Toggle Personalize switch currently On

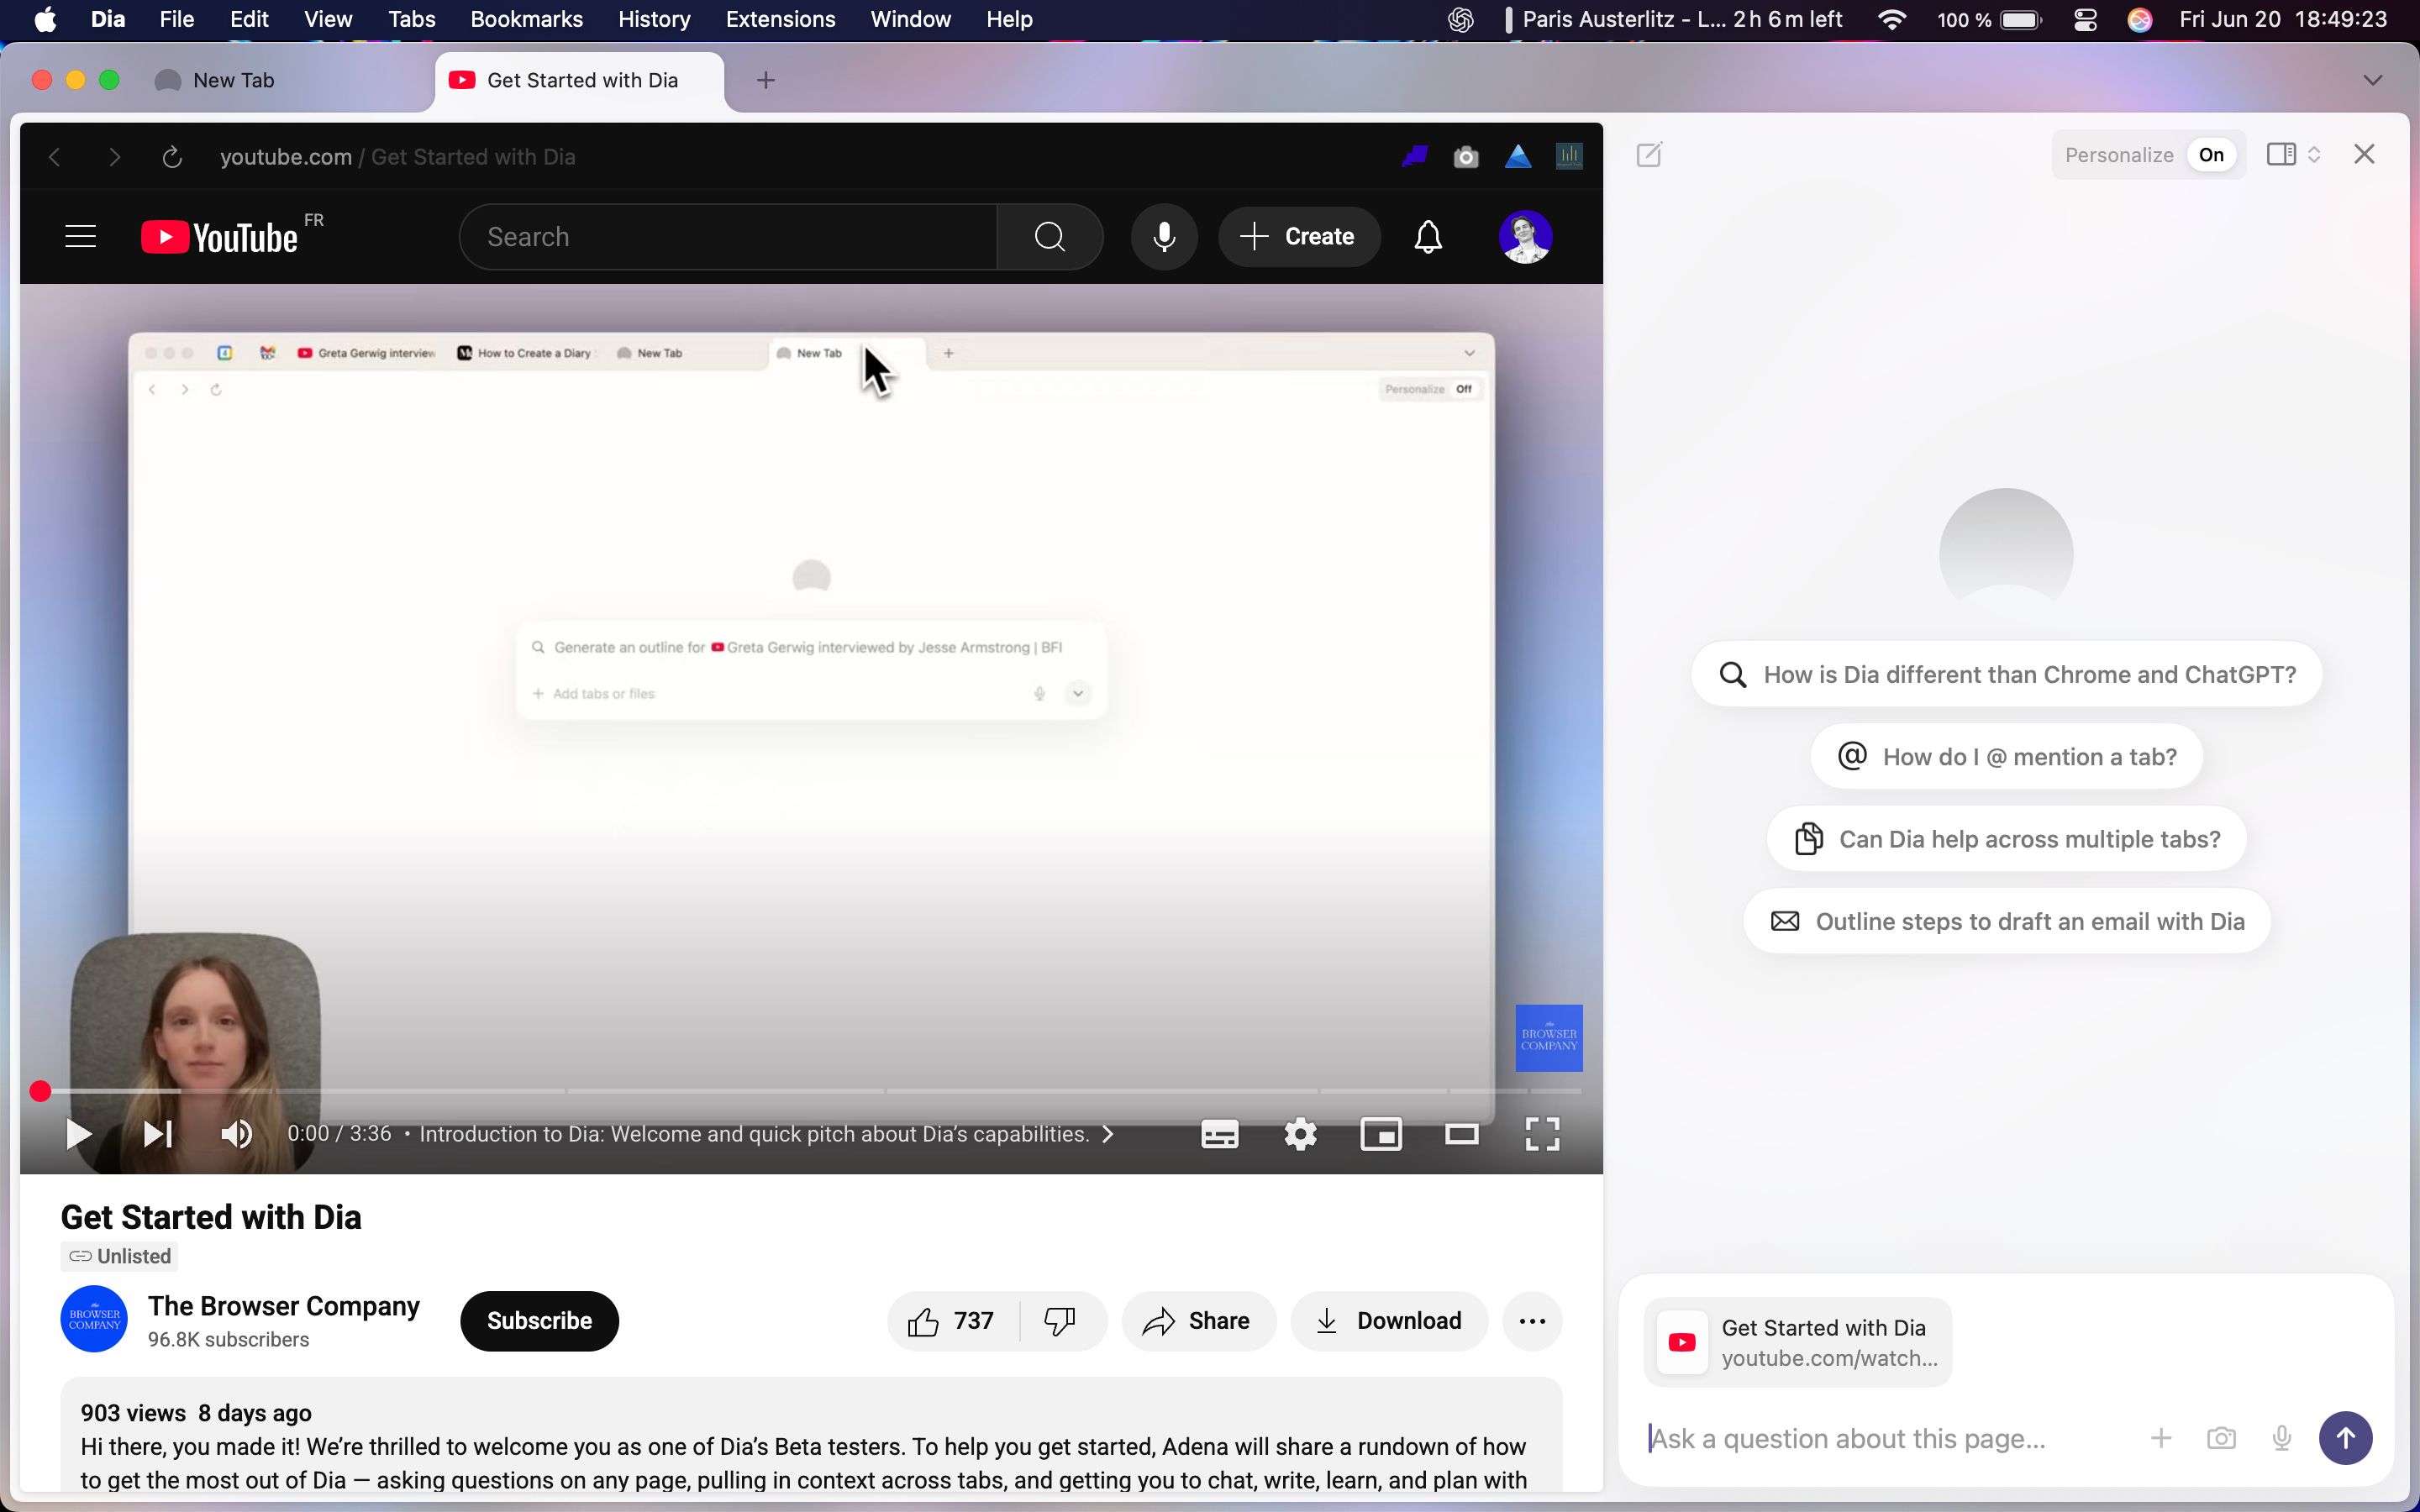coord(2211,155)
